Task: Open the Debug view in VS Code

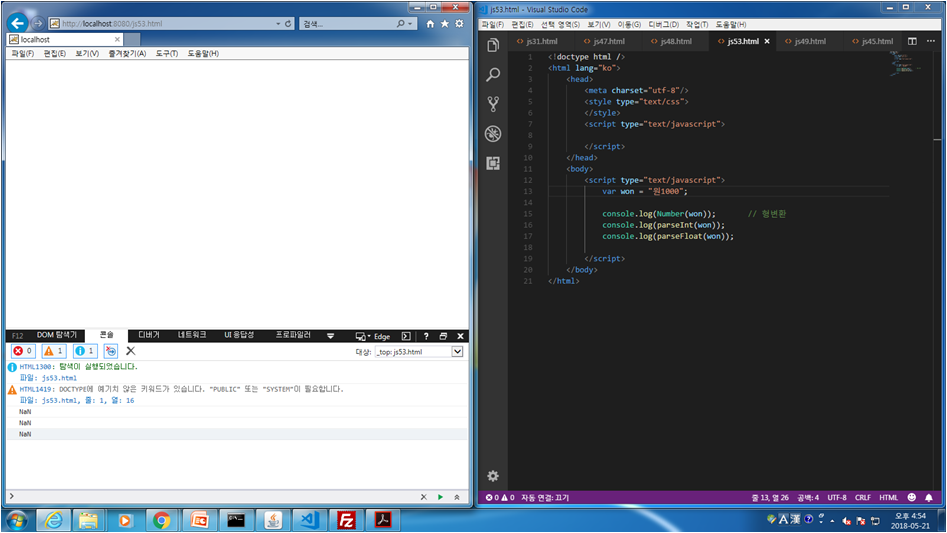Action: [x=493, y=133]
